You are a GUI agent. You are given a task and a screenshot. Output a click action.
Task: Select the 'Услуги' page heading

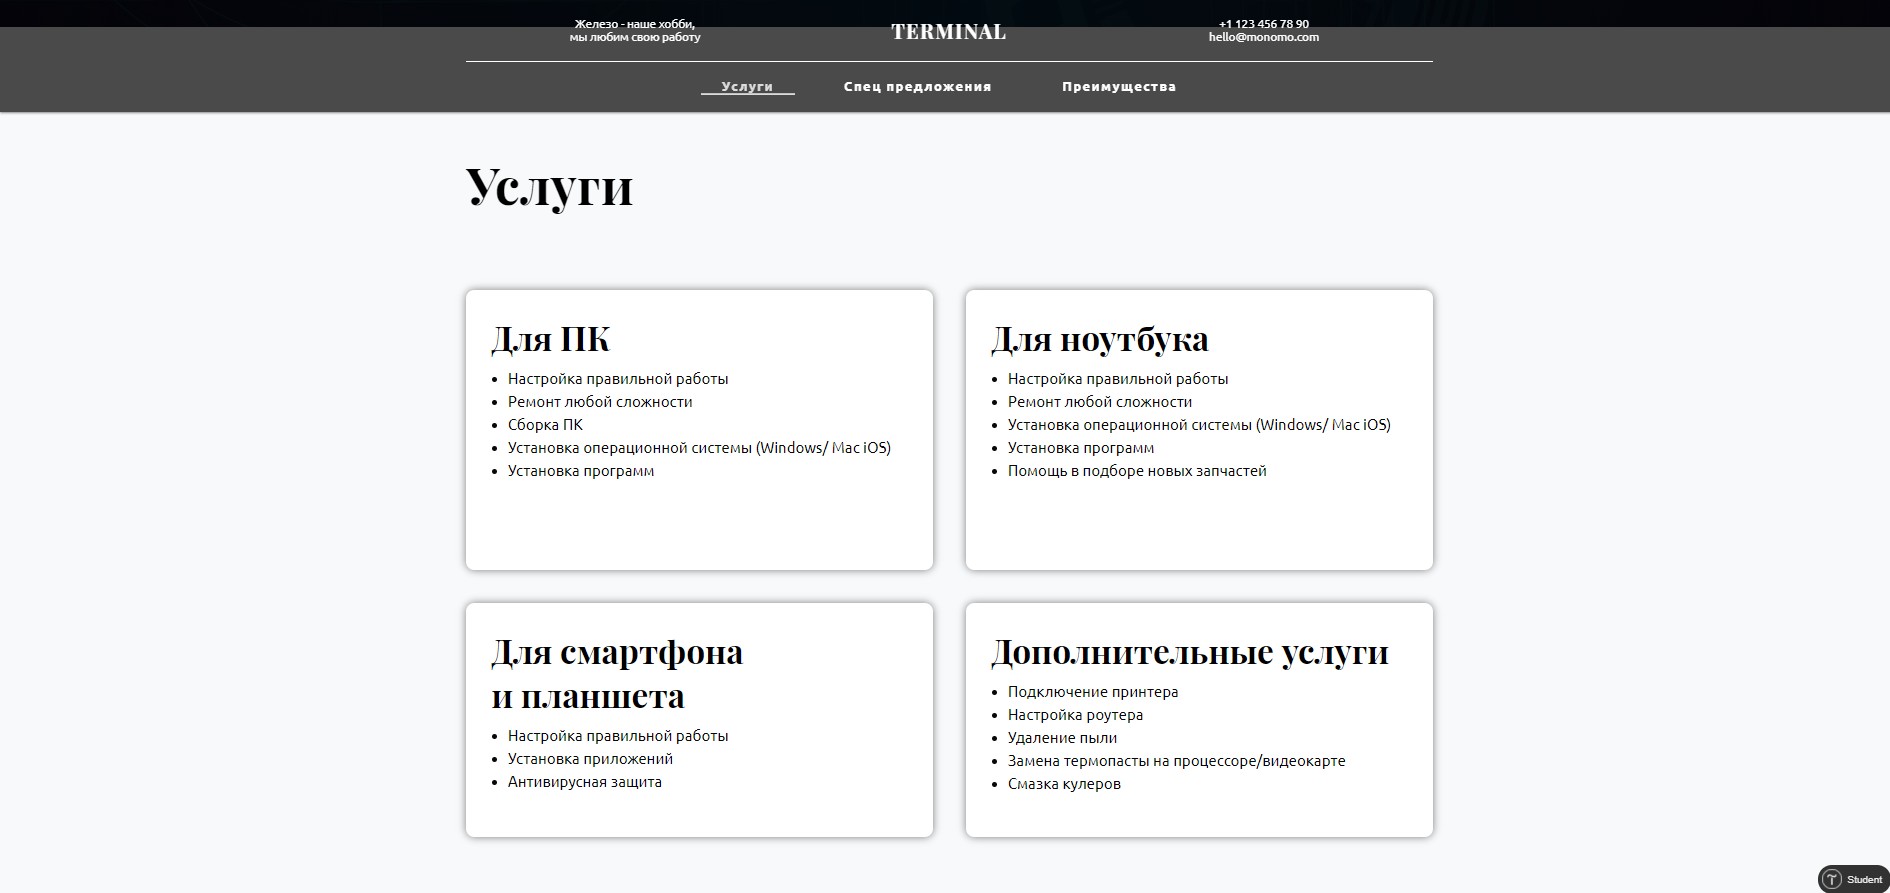click(549, 187)
